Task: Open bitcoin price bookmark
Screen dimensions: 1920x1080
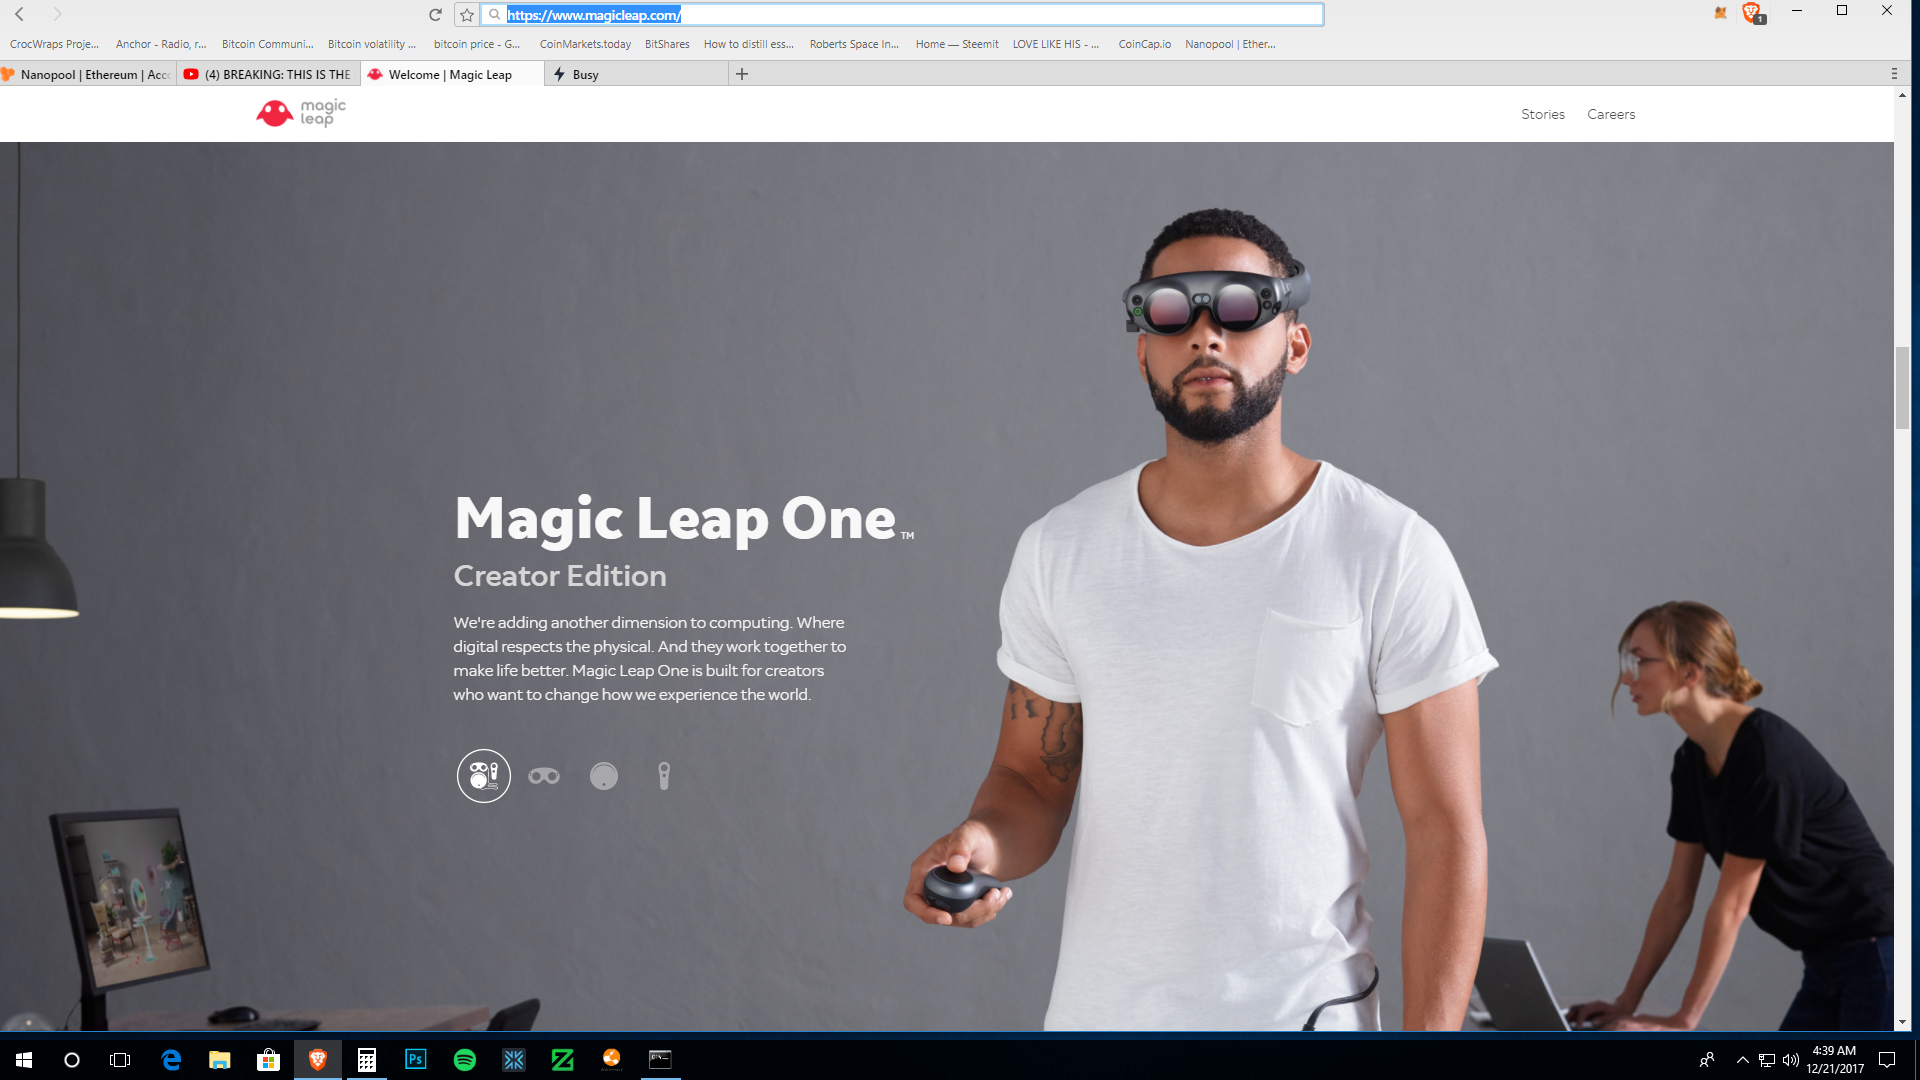Action: click(477, 44)
